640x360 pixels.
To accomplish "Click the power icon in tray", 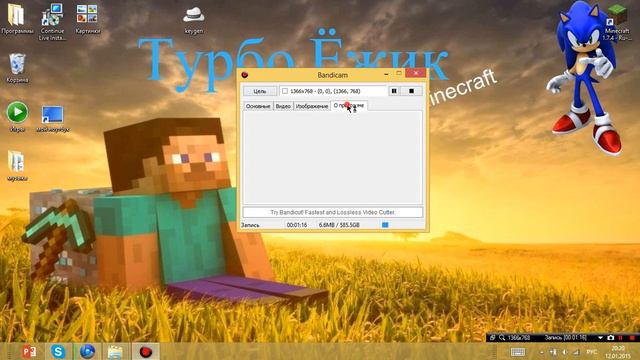I will click(553, 352).
